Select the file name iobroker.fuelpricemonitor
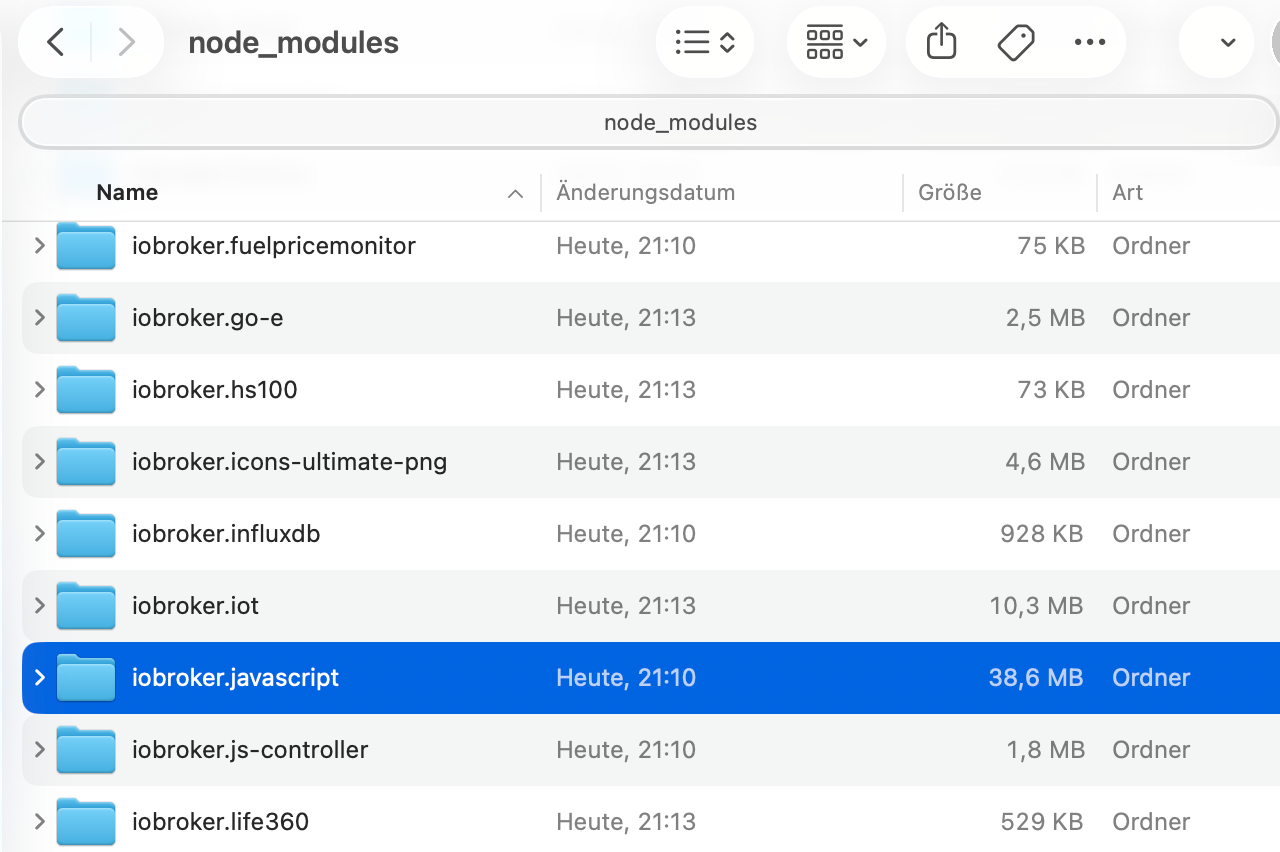1280x852 pixels. click(x=273, y=245)
